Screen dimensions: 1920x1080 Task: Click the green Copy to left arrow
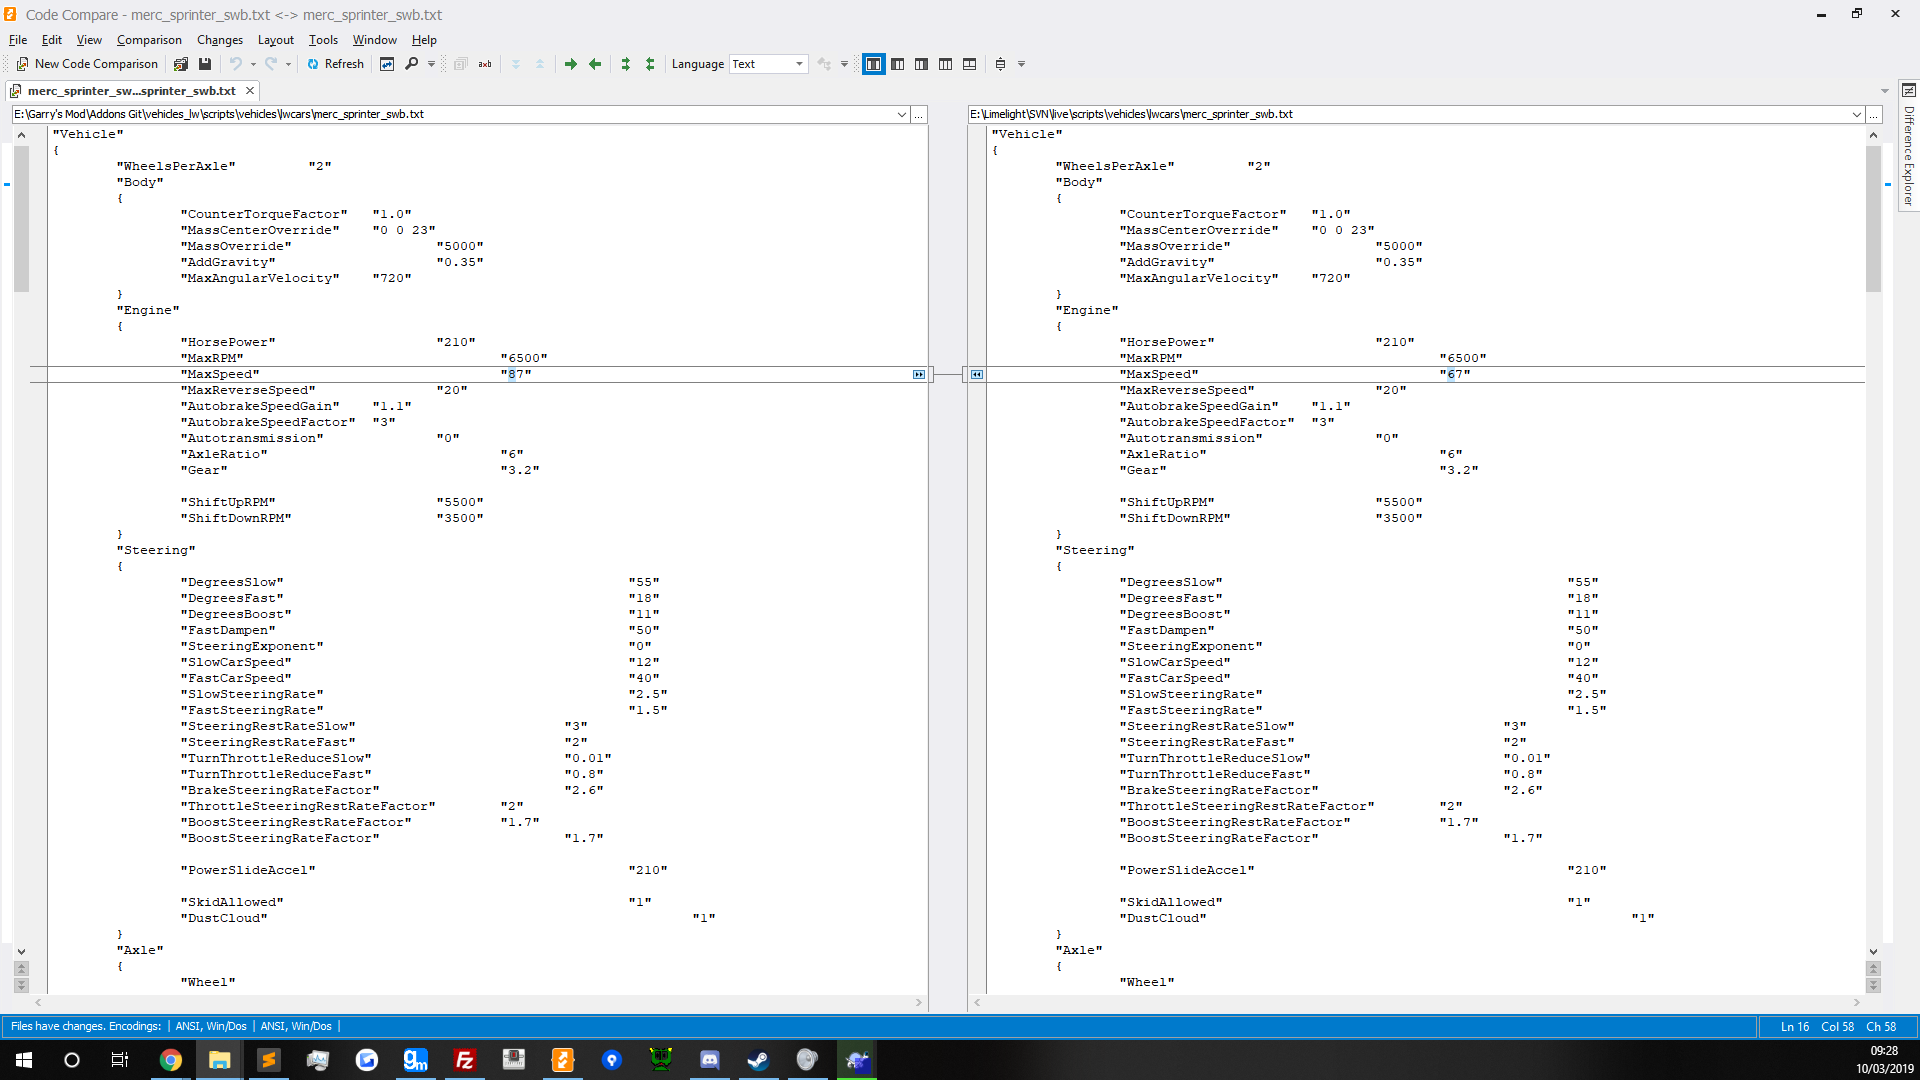pos(595,64)
